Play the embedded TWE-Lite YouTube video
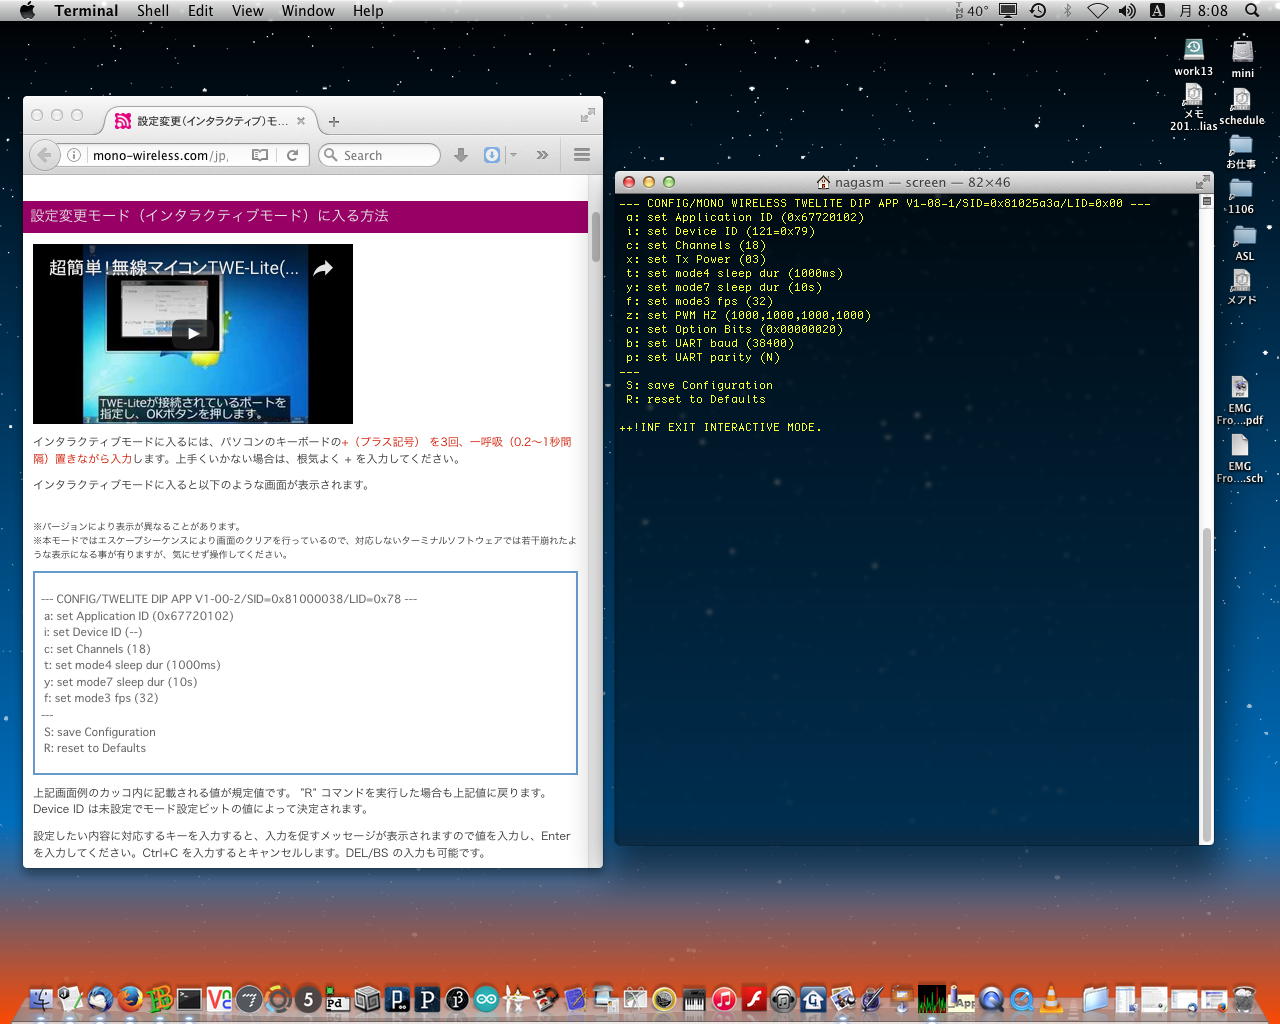 point(193,333)
